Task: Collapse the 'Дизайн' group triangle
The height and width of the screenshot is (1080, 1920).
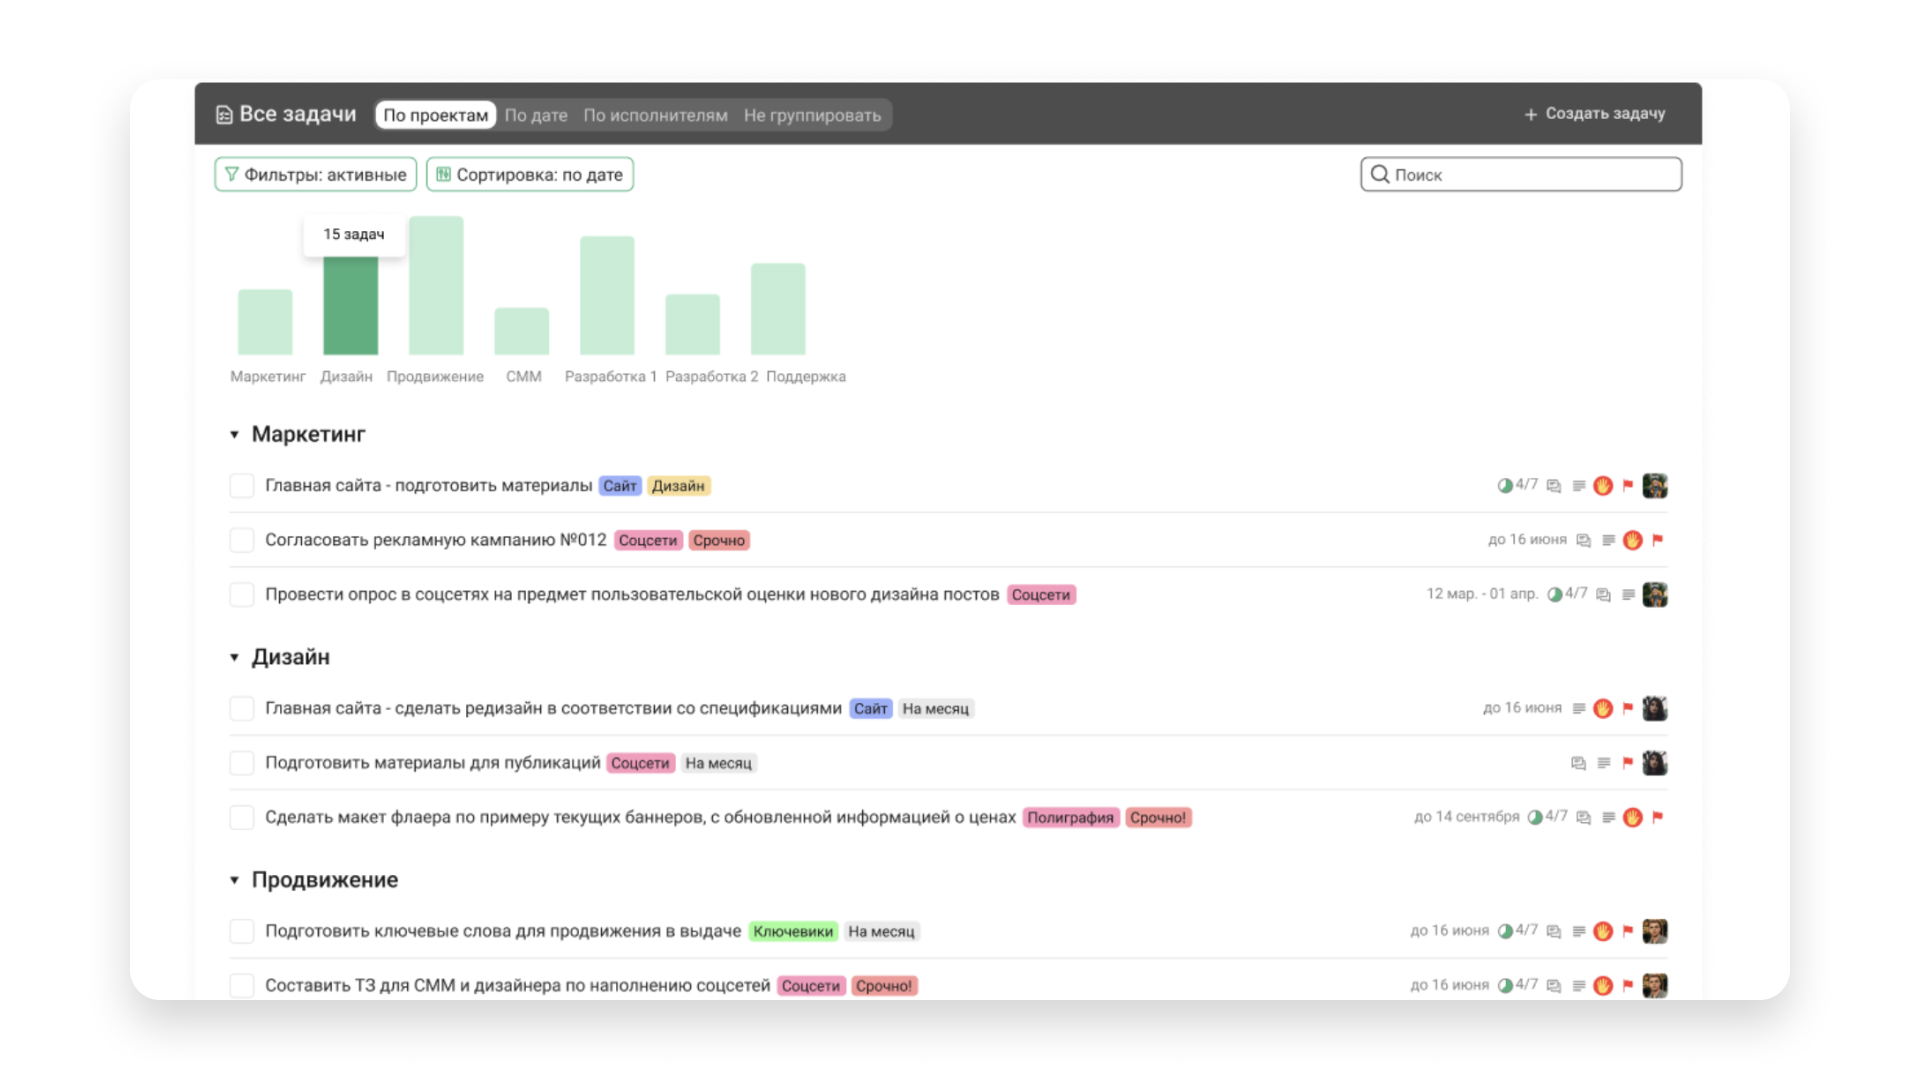Action: 234,658
